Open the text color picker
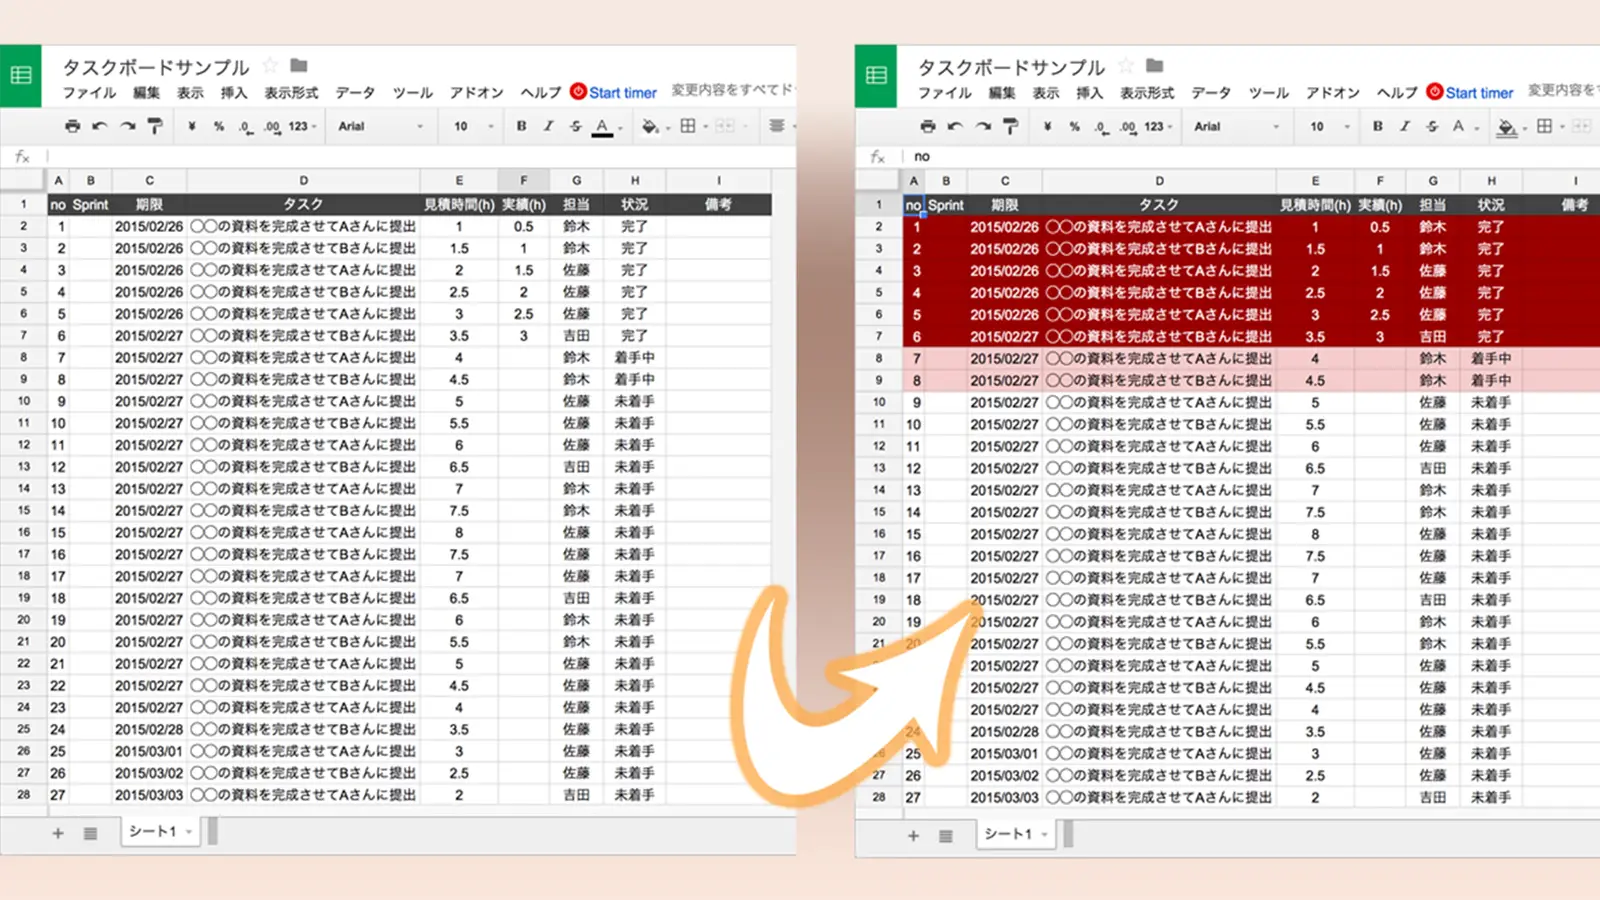 click(x=601, y=126)
